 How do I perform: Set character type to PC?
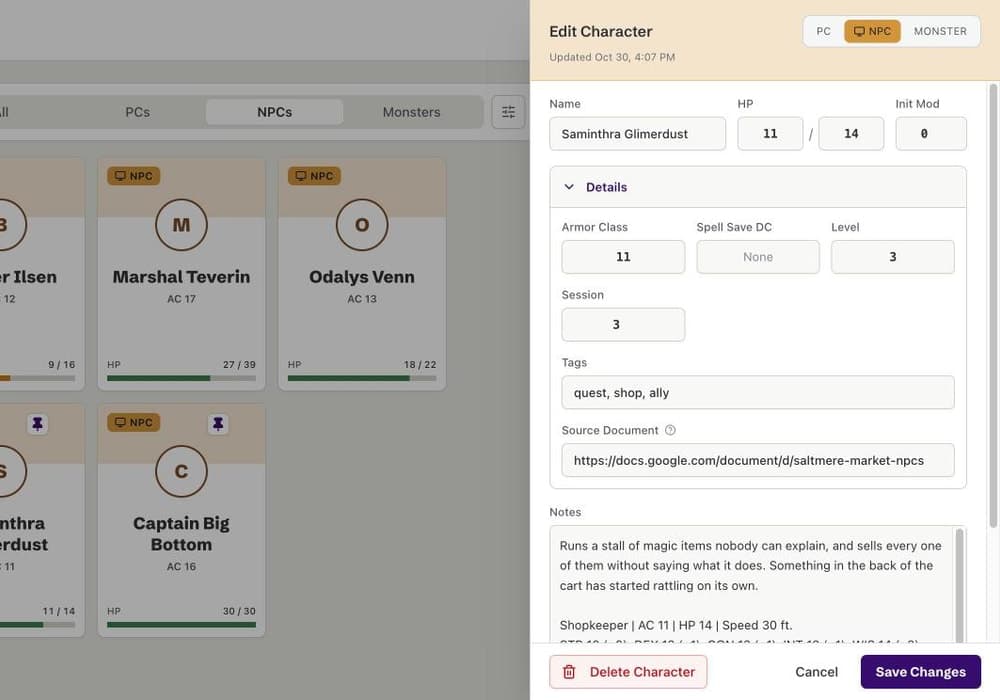click(823, 31)
